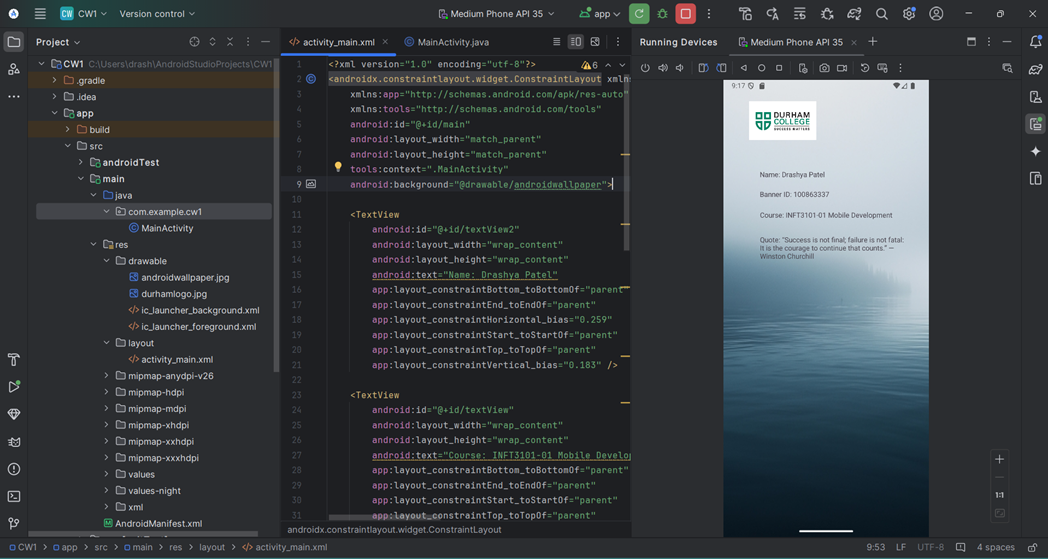
Task: Close the activity_main.xml tab
Action: 385,41
